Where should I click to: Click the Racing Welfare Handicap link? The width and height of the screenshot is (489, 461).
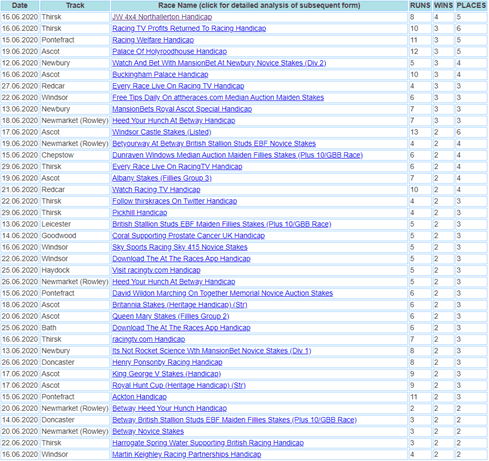153,40
